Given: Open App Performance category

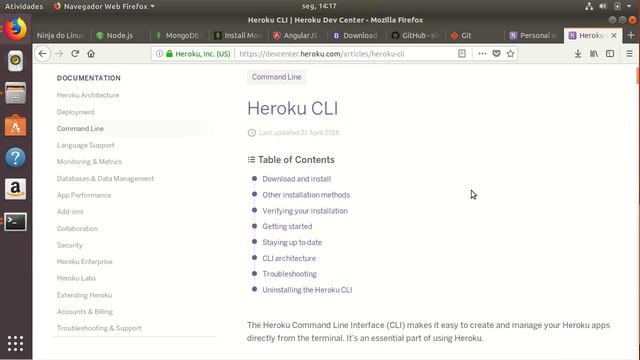Looking at the screenshot, I should tap(84, 195).
